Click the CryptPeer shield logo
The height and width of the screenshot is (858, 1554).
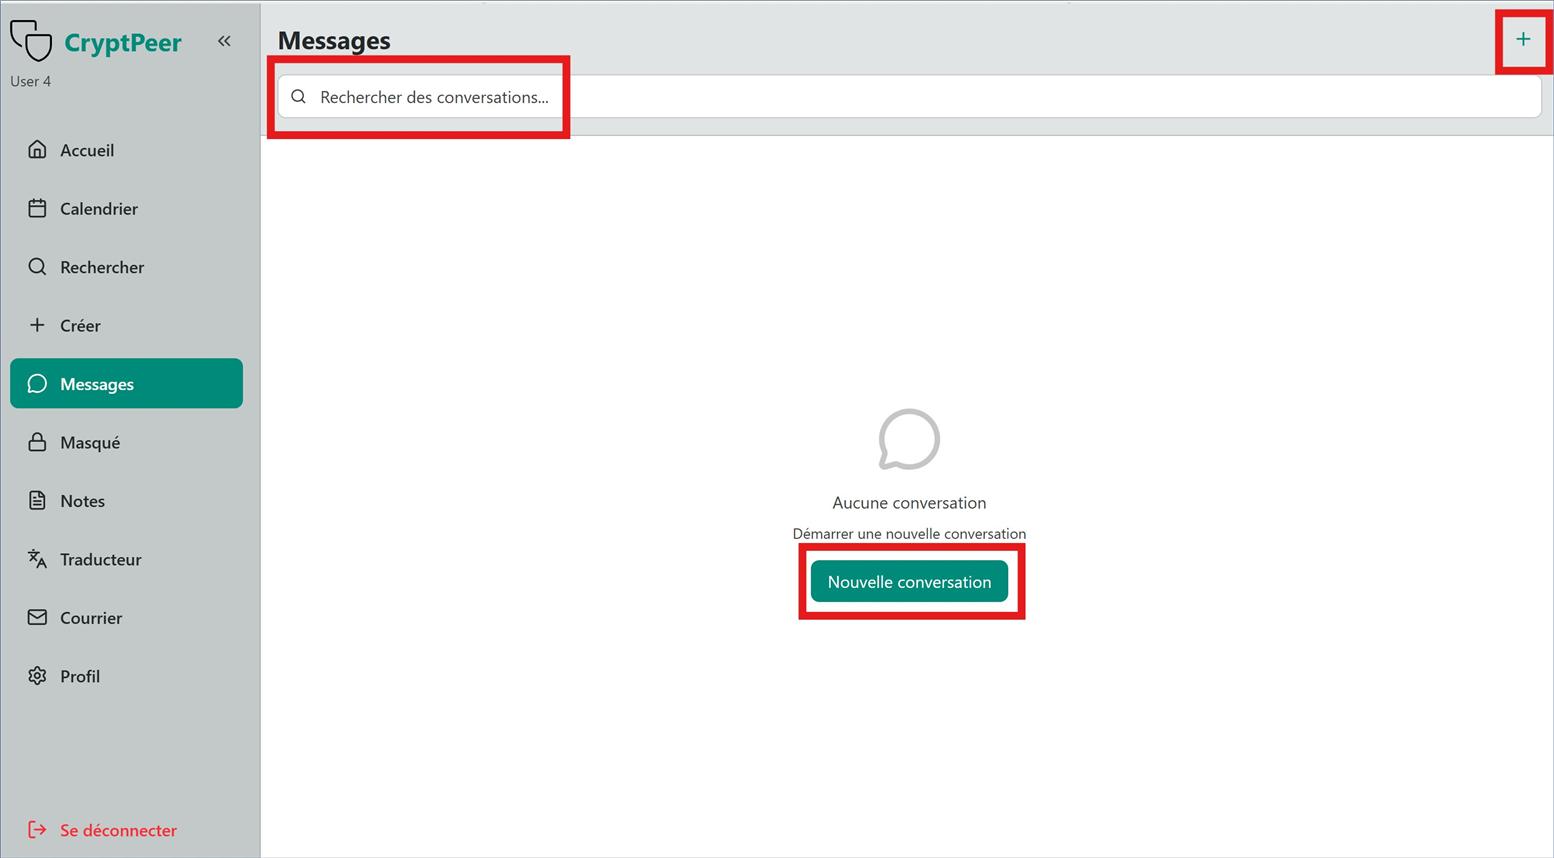point(31,41)
